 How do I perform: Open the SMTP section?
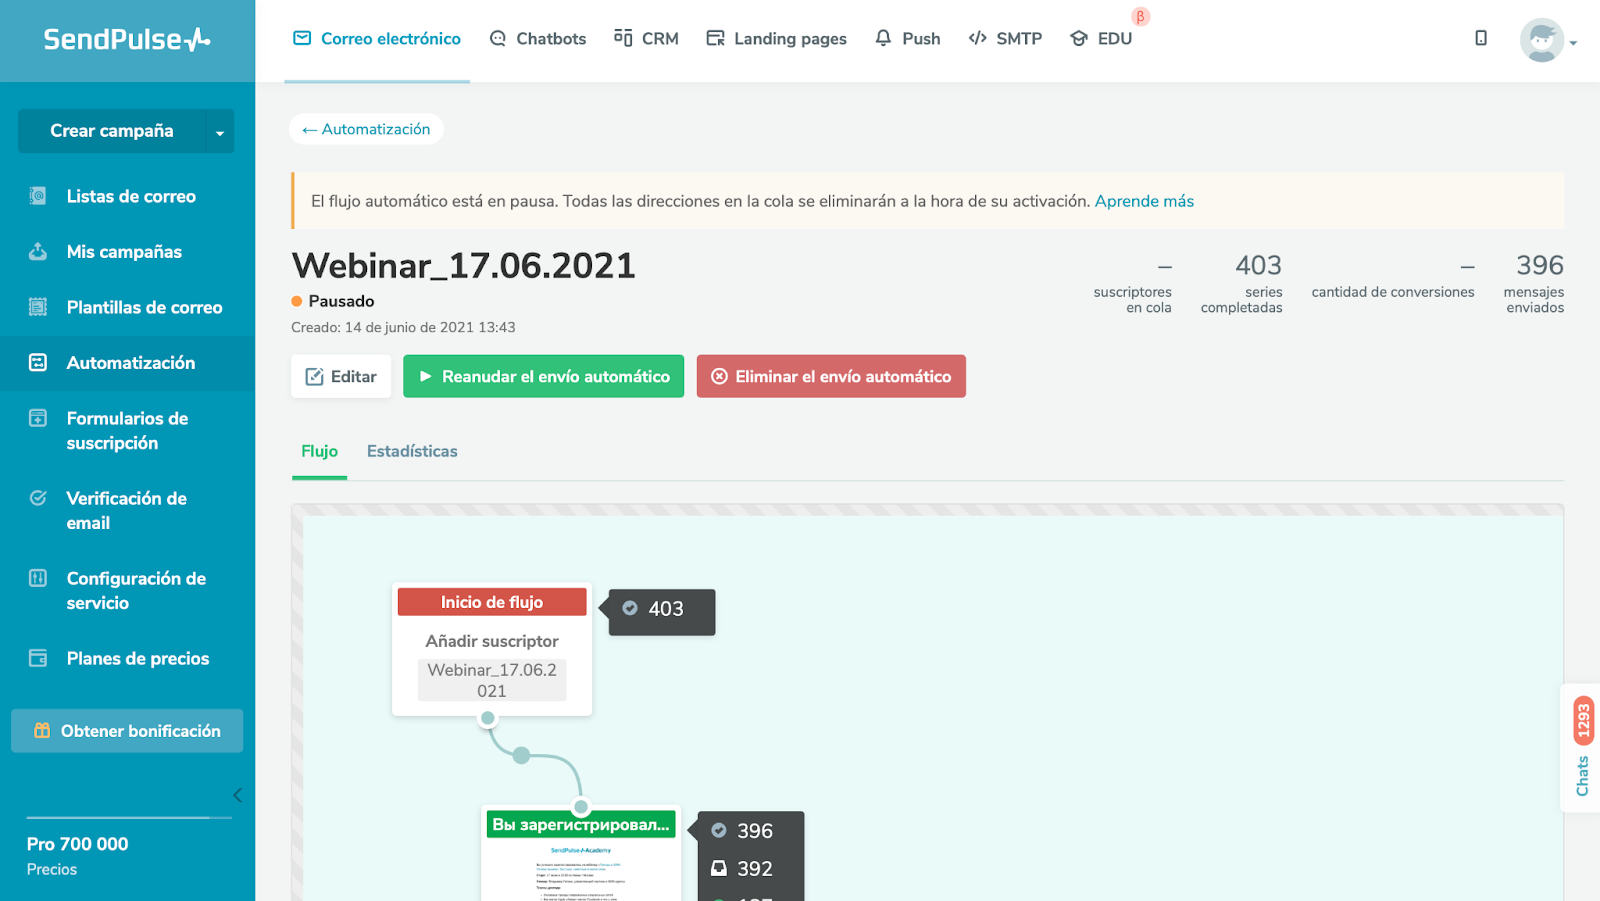tap(1005, 39)
